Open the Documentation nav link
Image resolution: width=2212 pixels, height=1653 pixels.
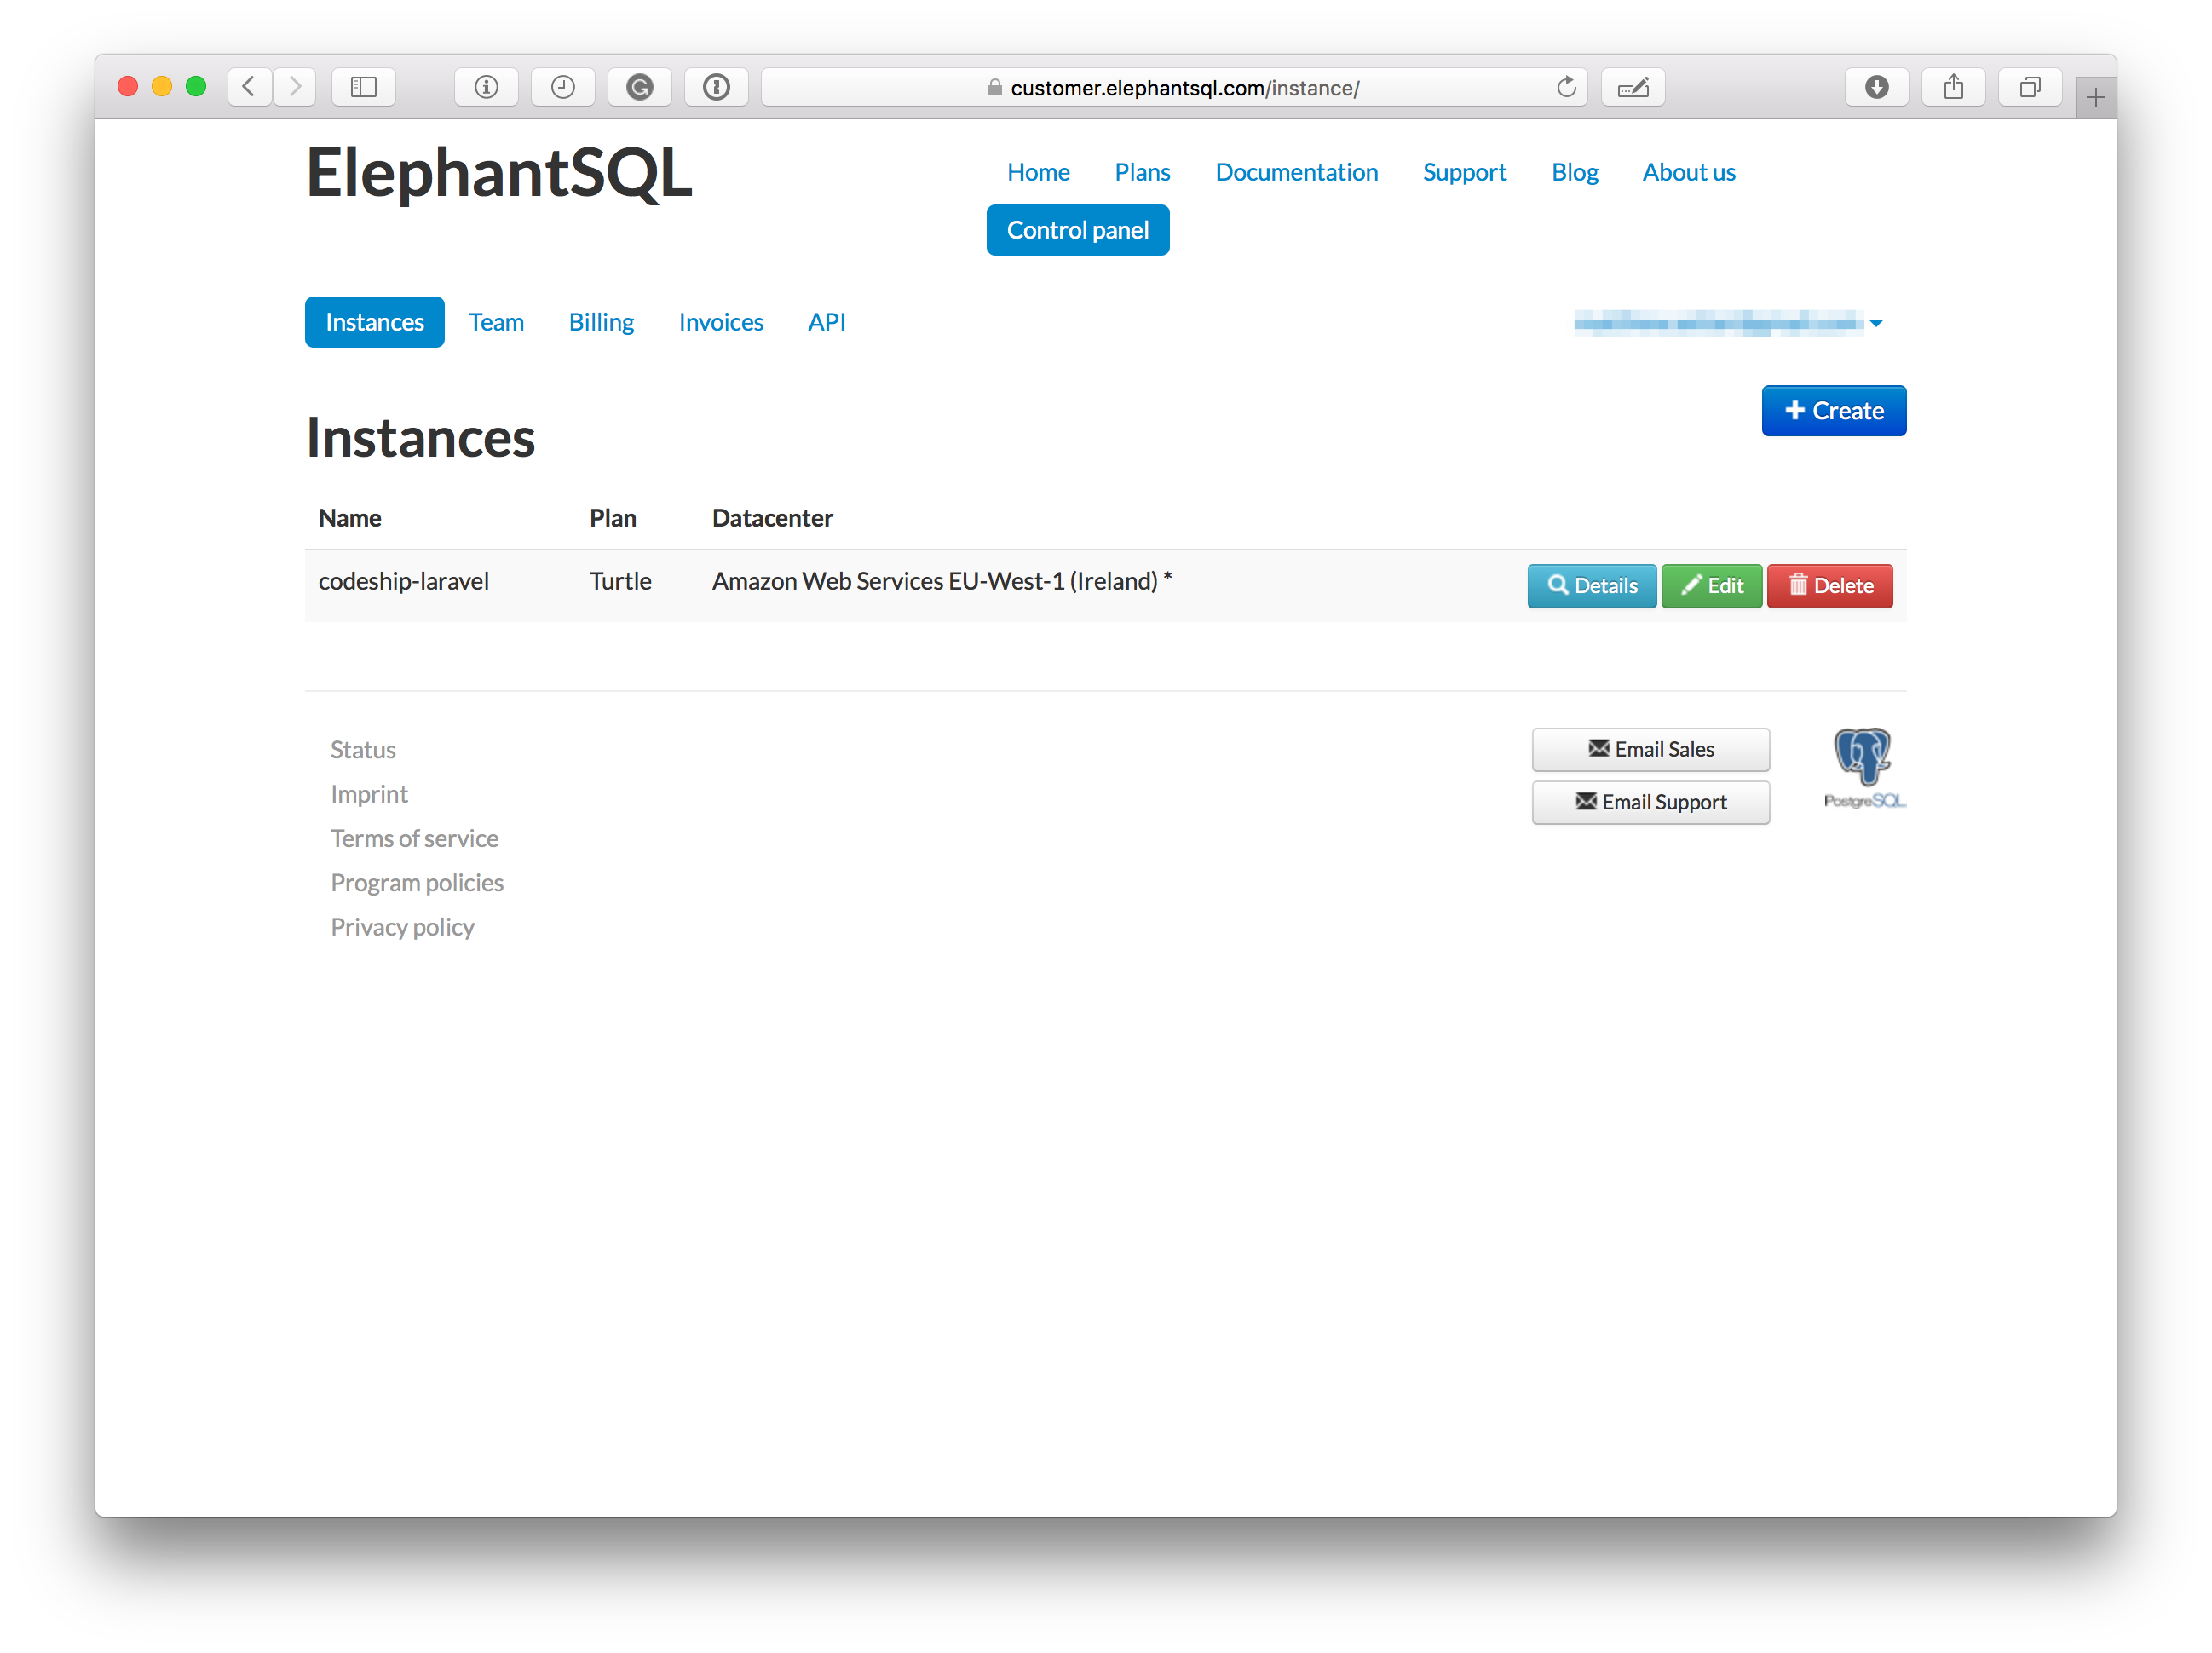click(x=1296, y=172)
